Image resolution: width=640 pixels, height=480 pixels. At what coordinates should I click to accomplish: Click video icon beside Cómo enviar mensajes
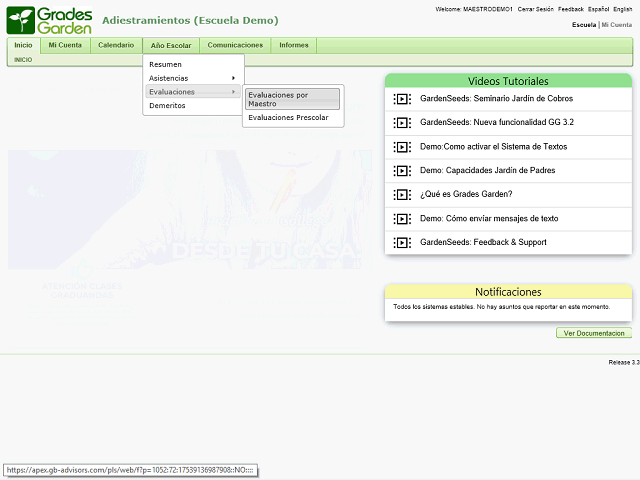tap(402, 219)
